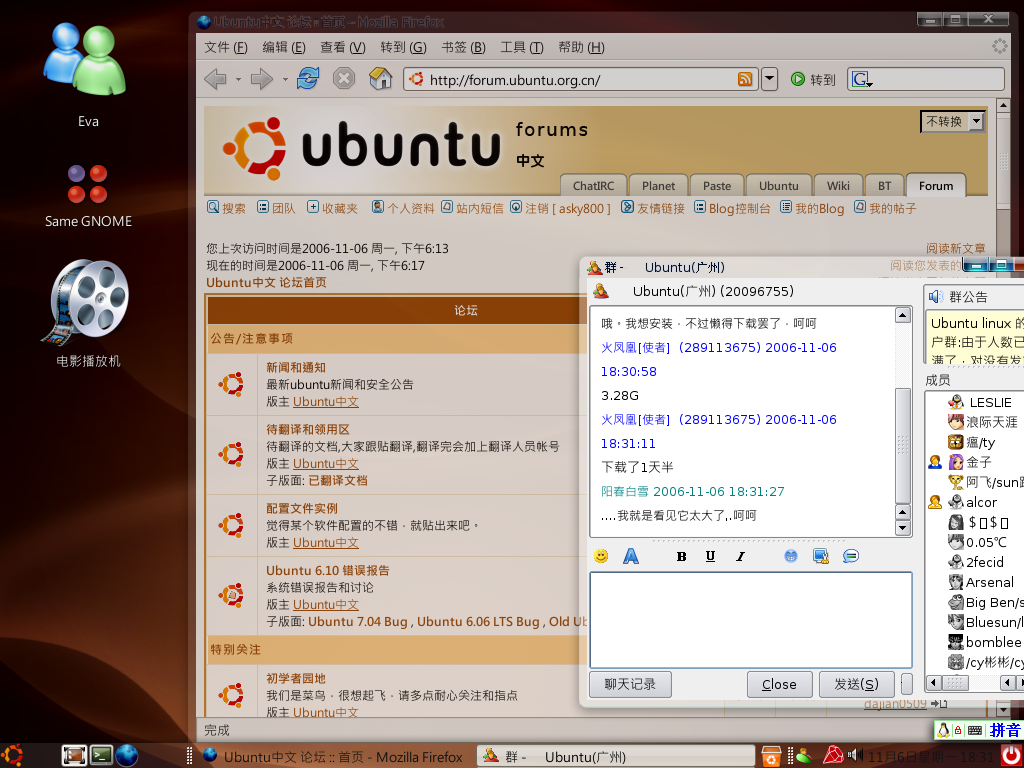Click the screenshot icon in chat toolbar

coord(821,556)
